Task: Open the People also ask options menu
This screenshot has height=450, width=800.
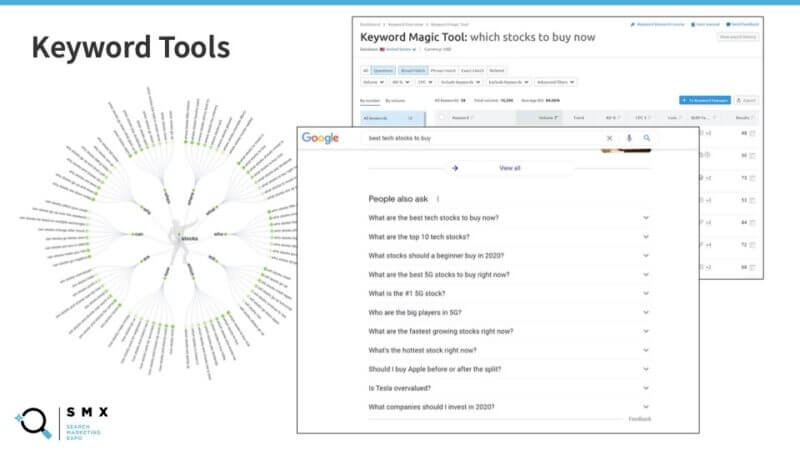Action: 438,199
